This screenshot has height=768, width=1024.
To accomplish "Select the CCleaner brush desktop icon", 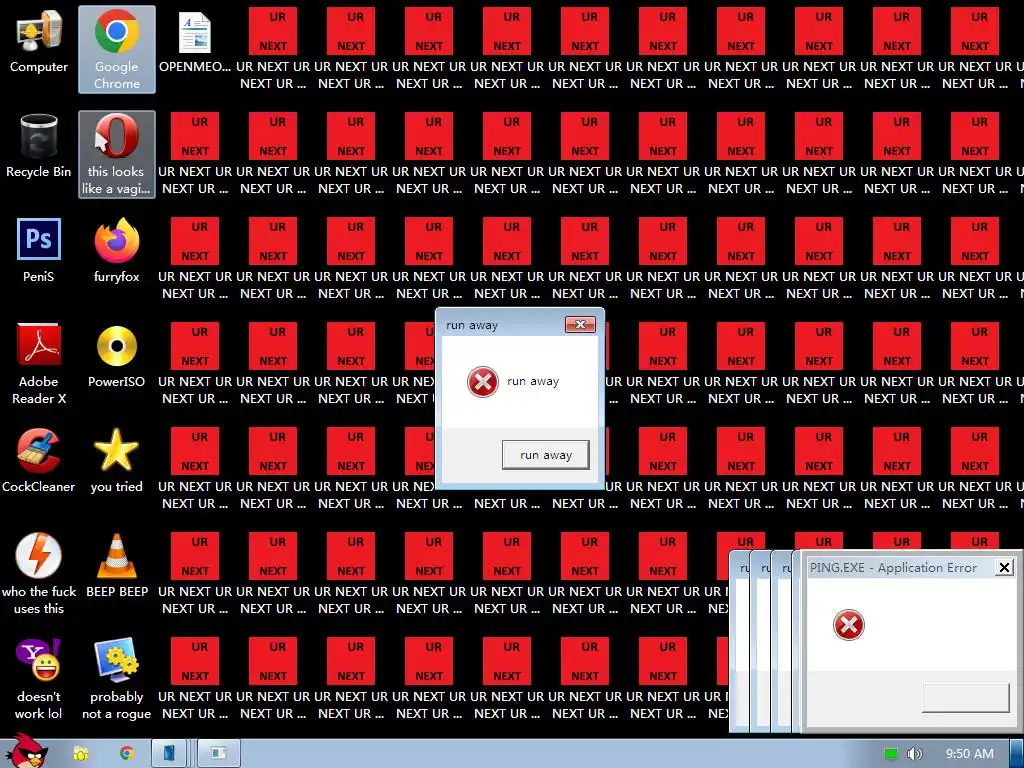I will tap(39, 461).
